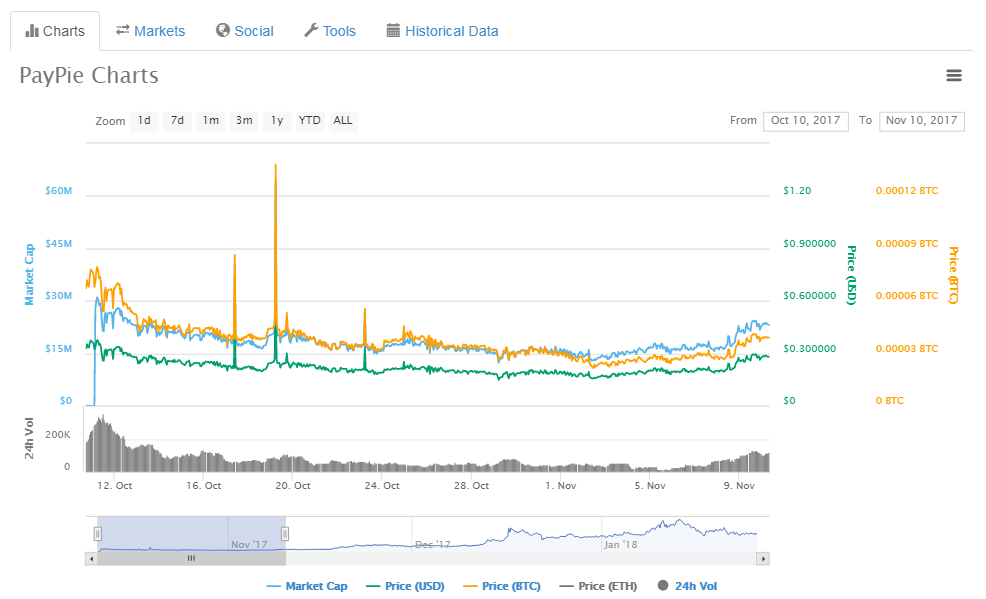Click the $1.20 USD price axis label
Screen dimensions: 986x599
[x=797, y=190]
